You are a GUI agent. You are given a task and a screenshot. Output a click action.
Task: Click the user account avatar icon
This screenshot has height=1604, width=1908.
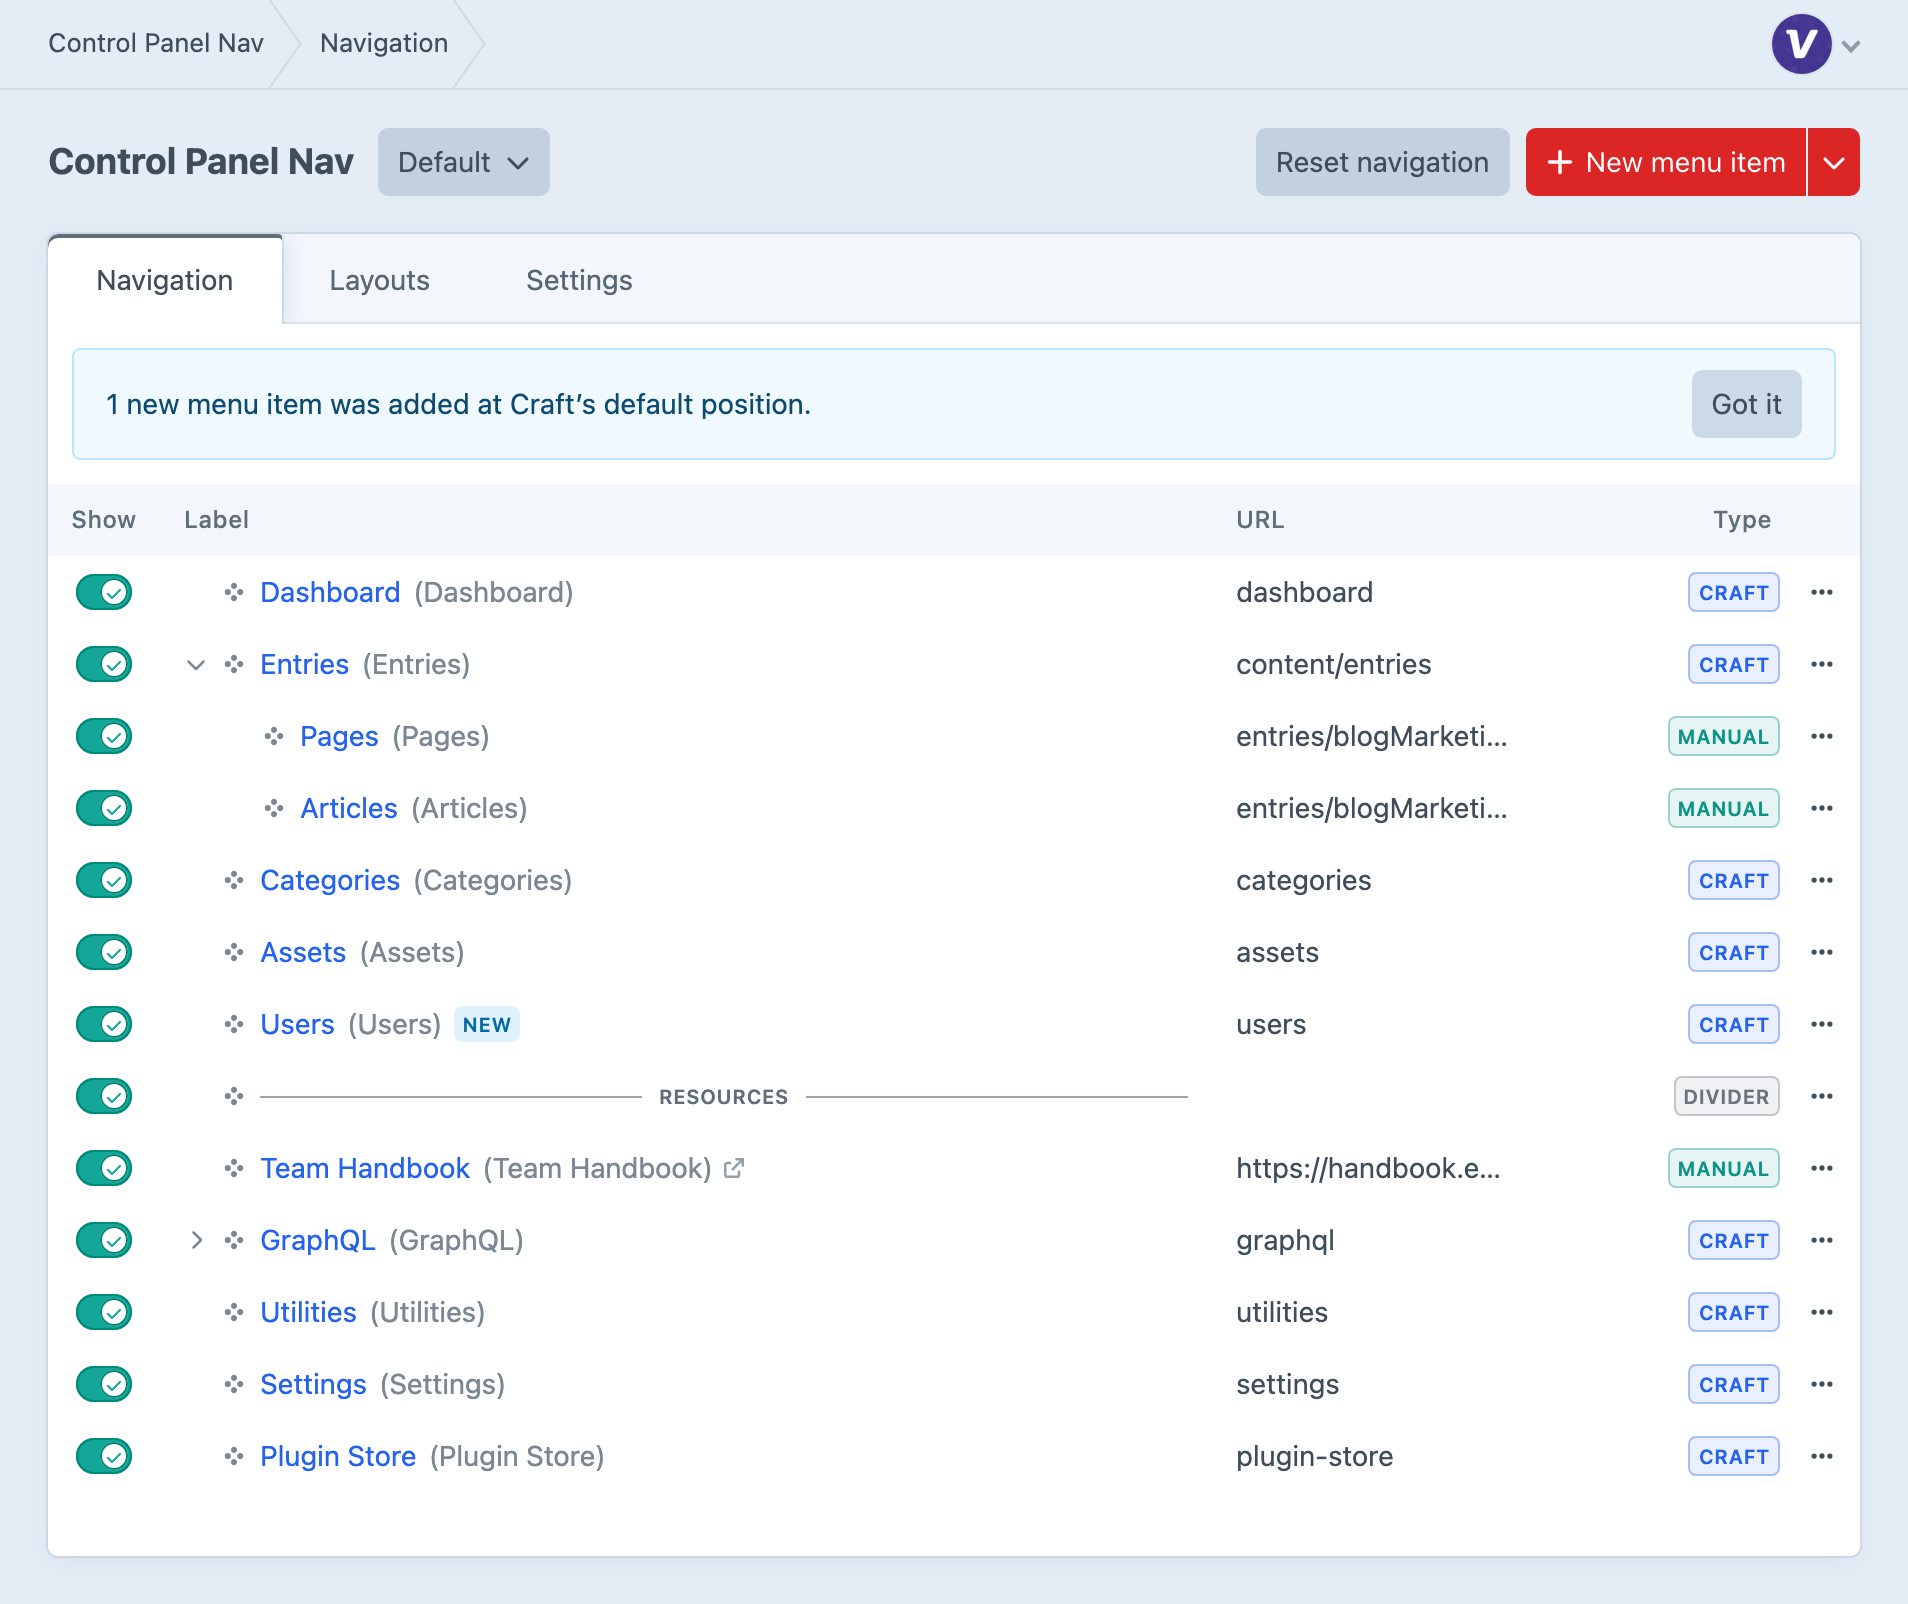click(1801, 44)
